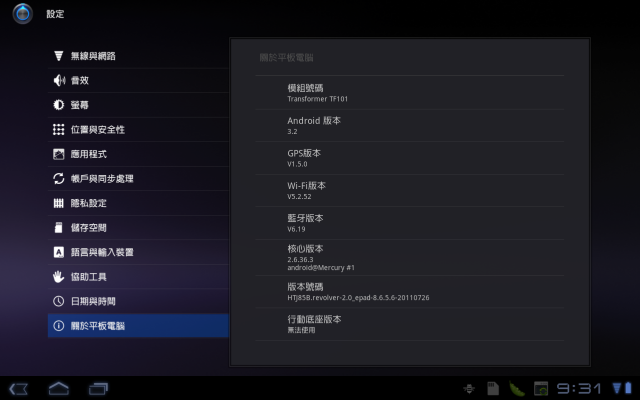Click the speaker icon beside 音效
The width and height of the screenshot is (640, 400).
(59, 80)
